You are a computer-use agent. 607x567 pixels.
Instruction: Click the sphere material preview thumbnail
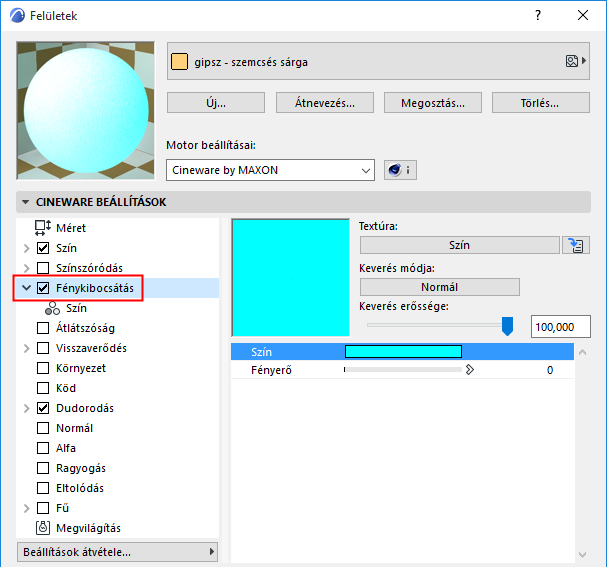[86, 111]
